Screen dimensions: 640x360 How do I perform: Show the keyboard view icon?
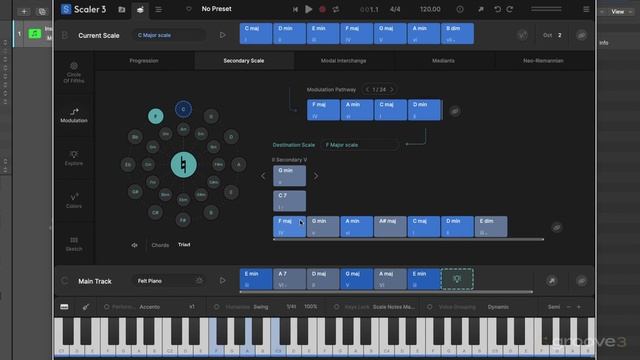coord(64,307)
